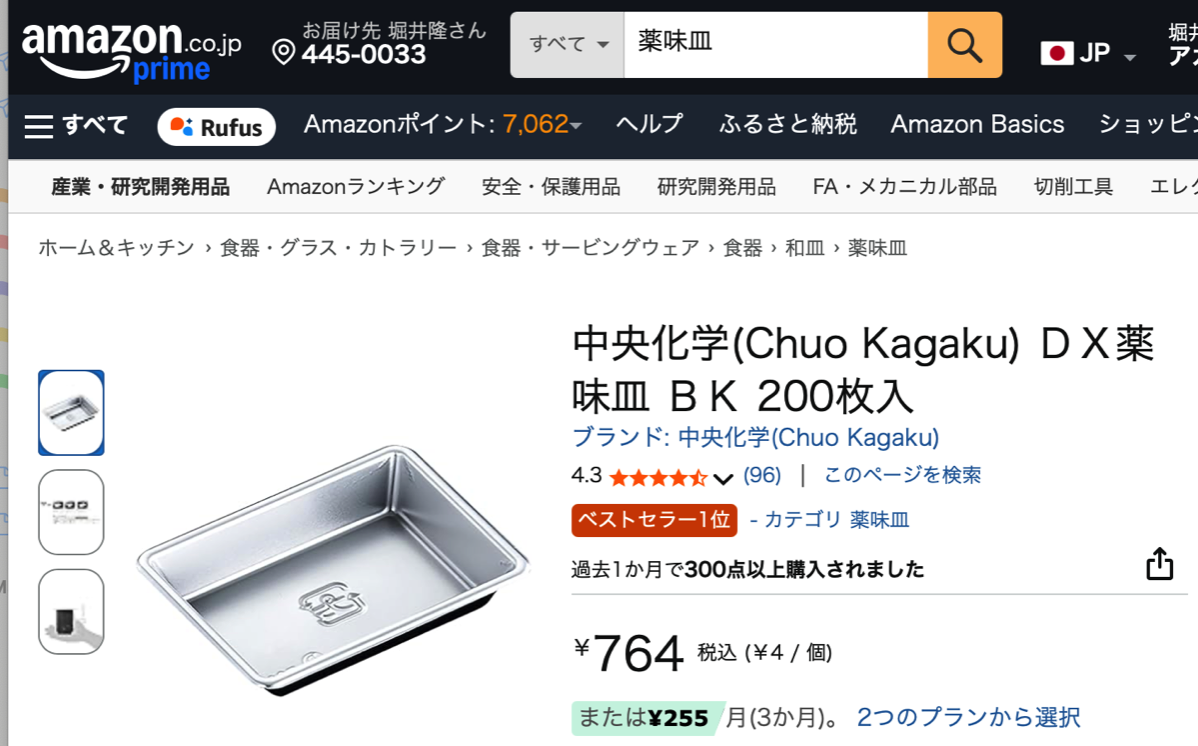1198x746 pixels.
Task: Select the first product thumbnail
Action: point(71,412)
